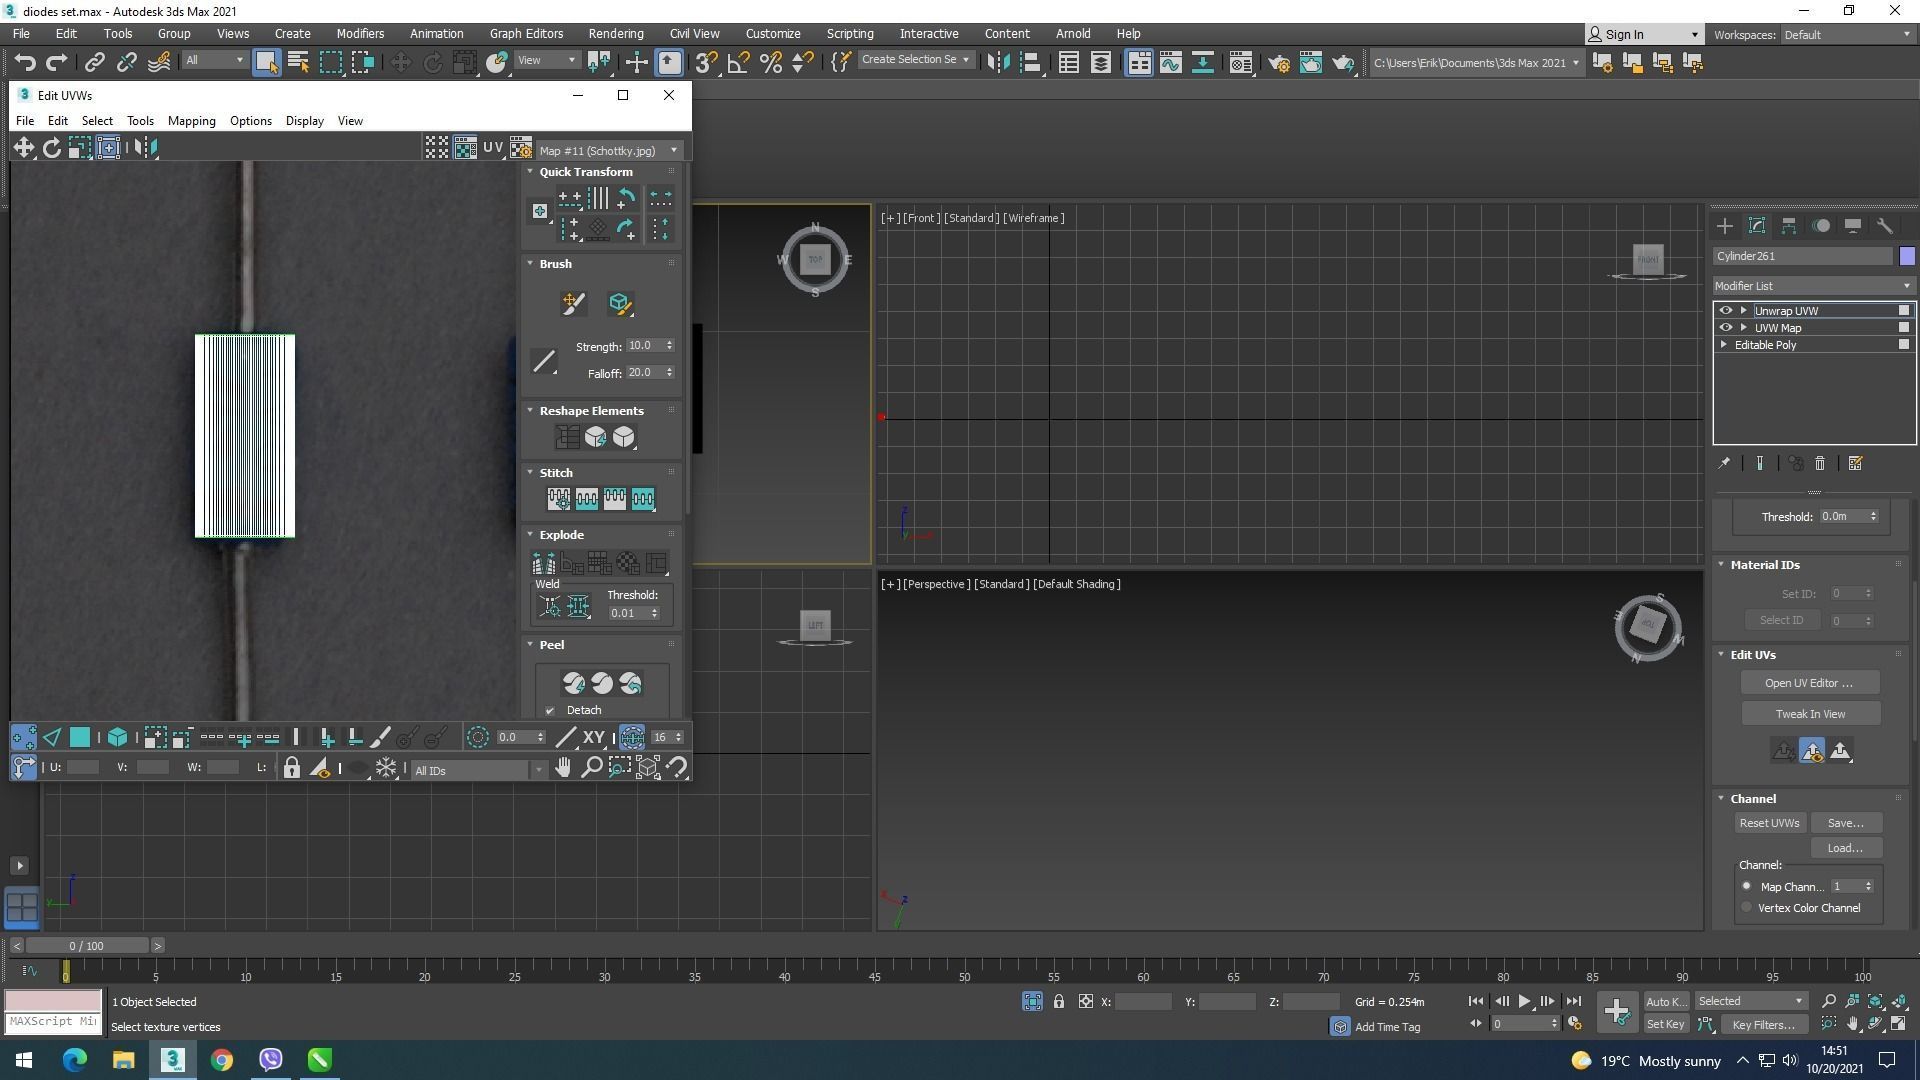
Task: Toggle the Detach checkbox in Peel
Action: (x=550, y=711)
